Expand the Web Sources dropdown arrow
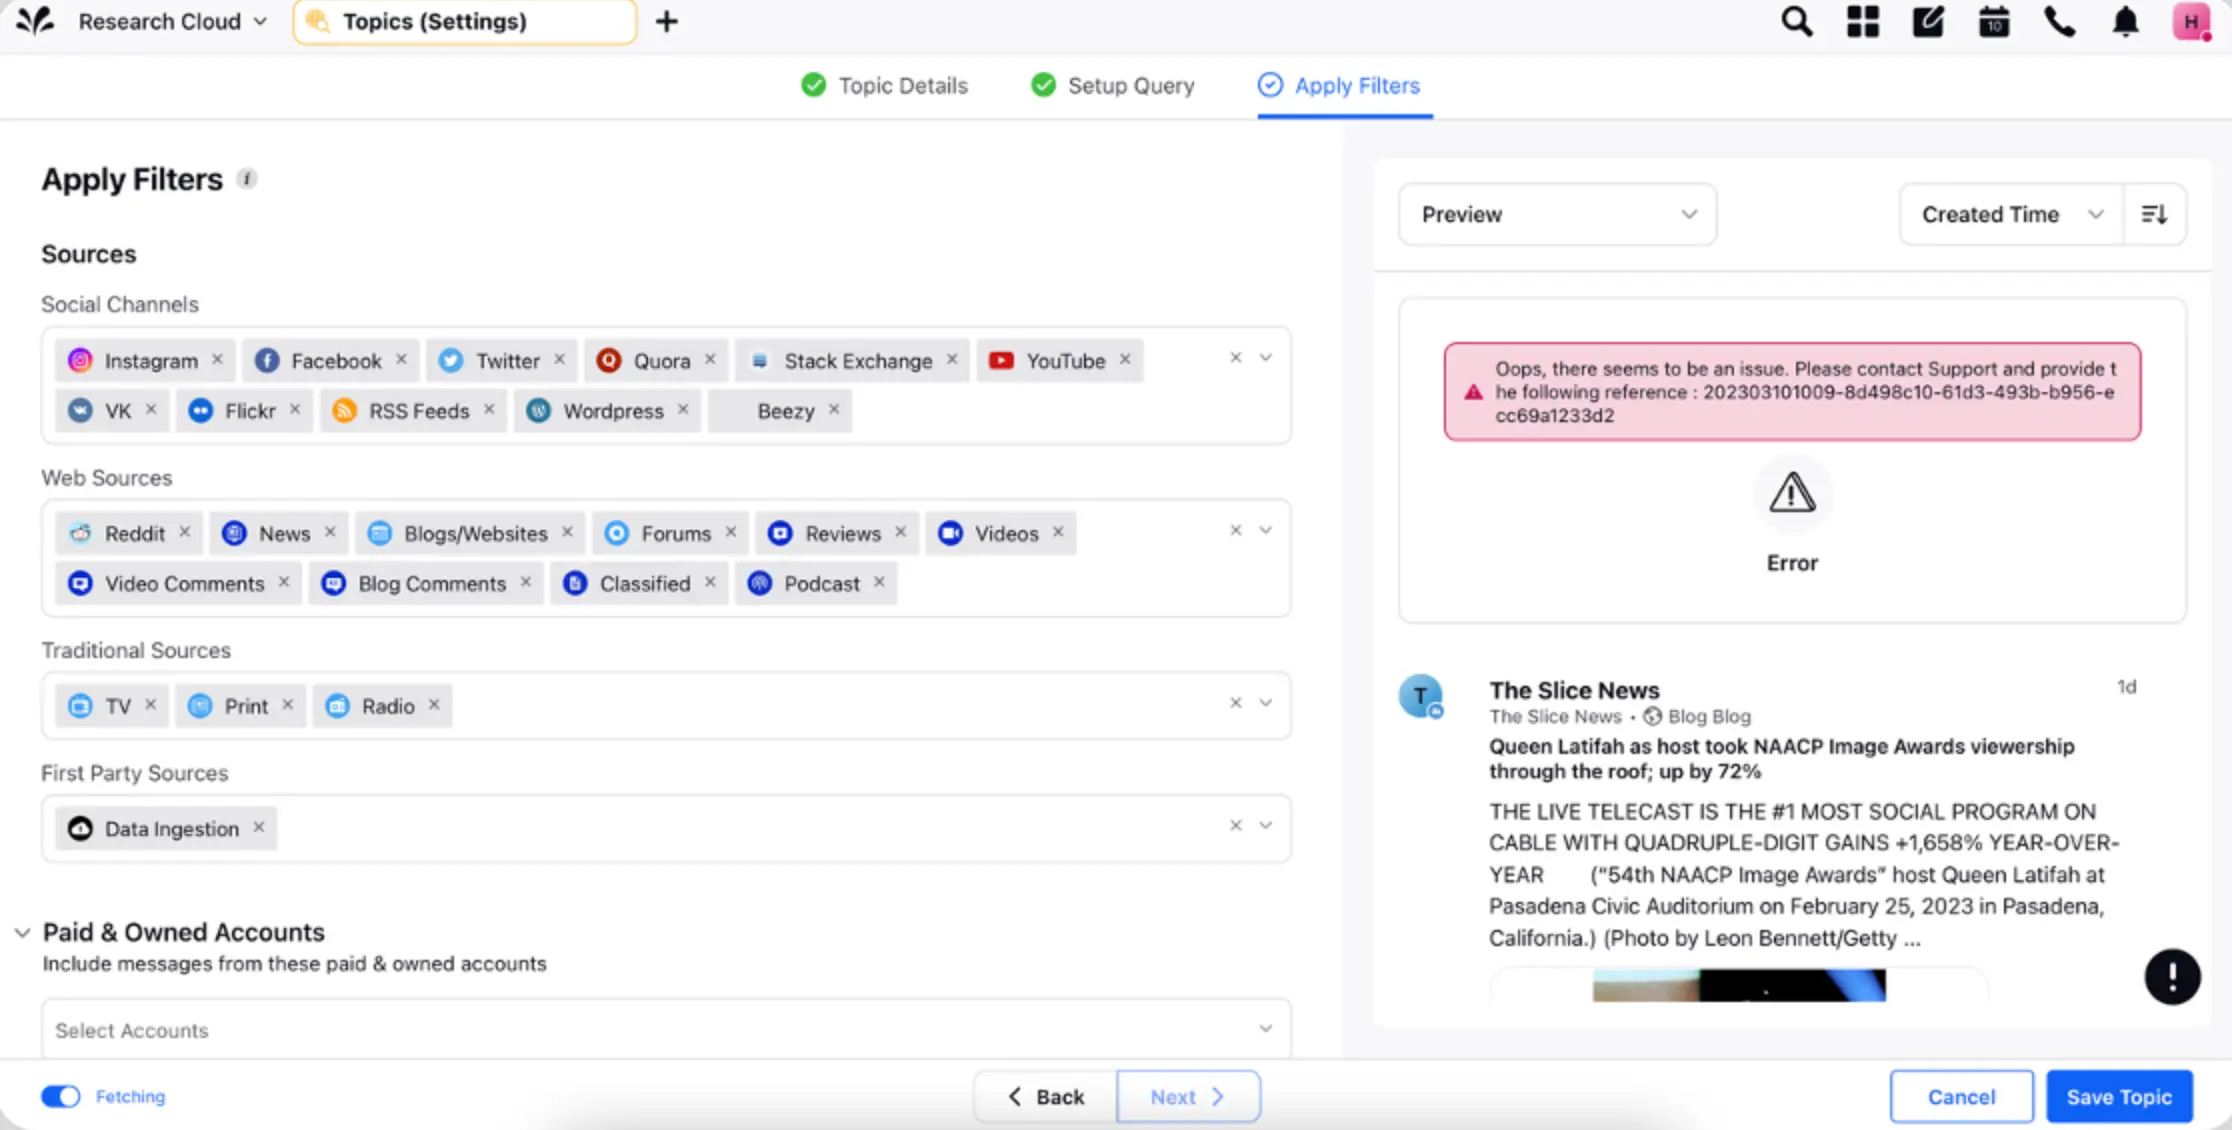Viewport: 2232px width, 1130px height. pyautogui.click(x=1266, y=531)
